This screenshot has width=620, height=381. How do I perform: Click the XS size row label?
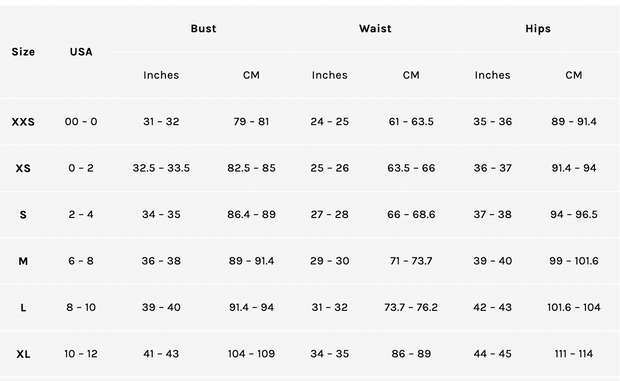pyautogui.click(x=23, y=168)
